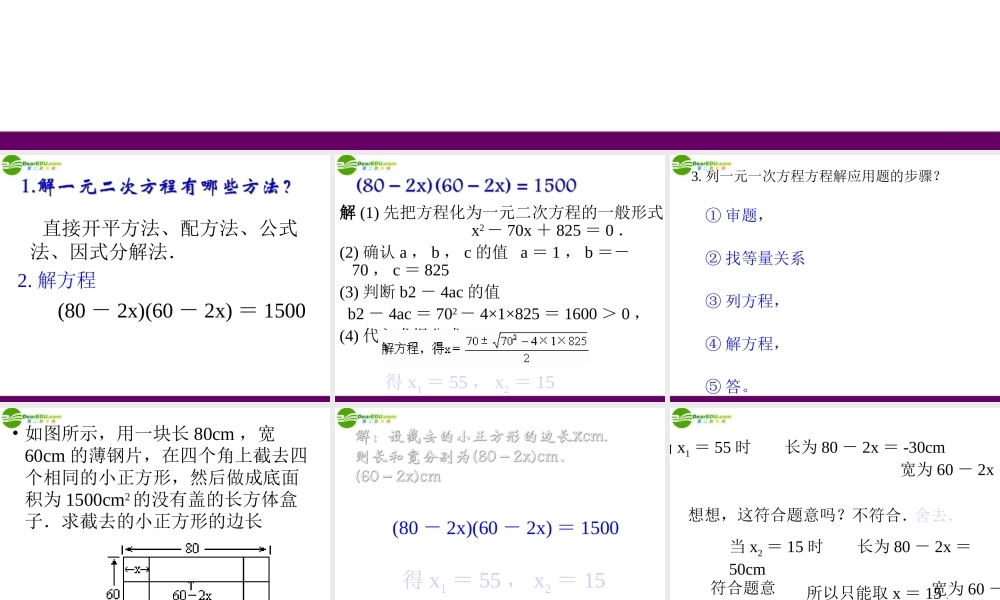The height and width of the screenshot is (600, 1000).
Task: Click the DearEDU logo on the x₁ = 55 时 slide
Action: (x=702, y=418)
